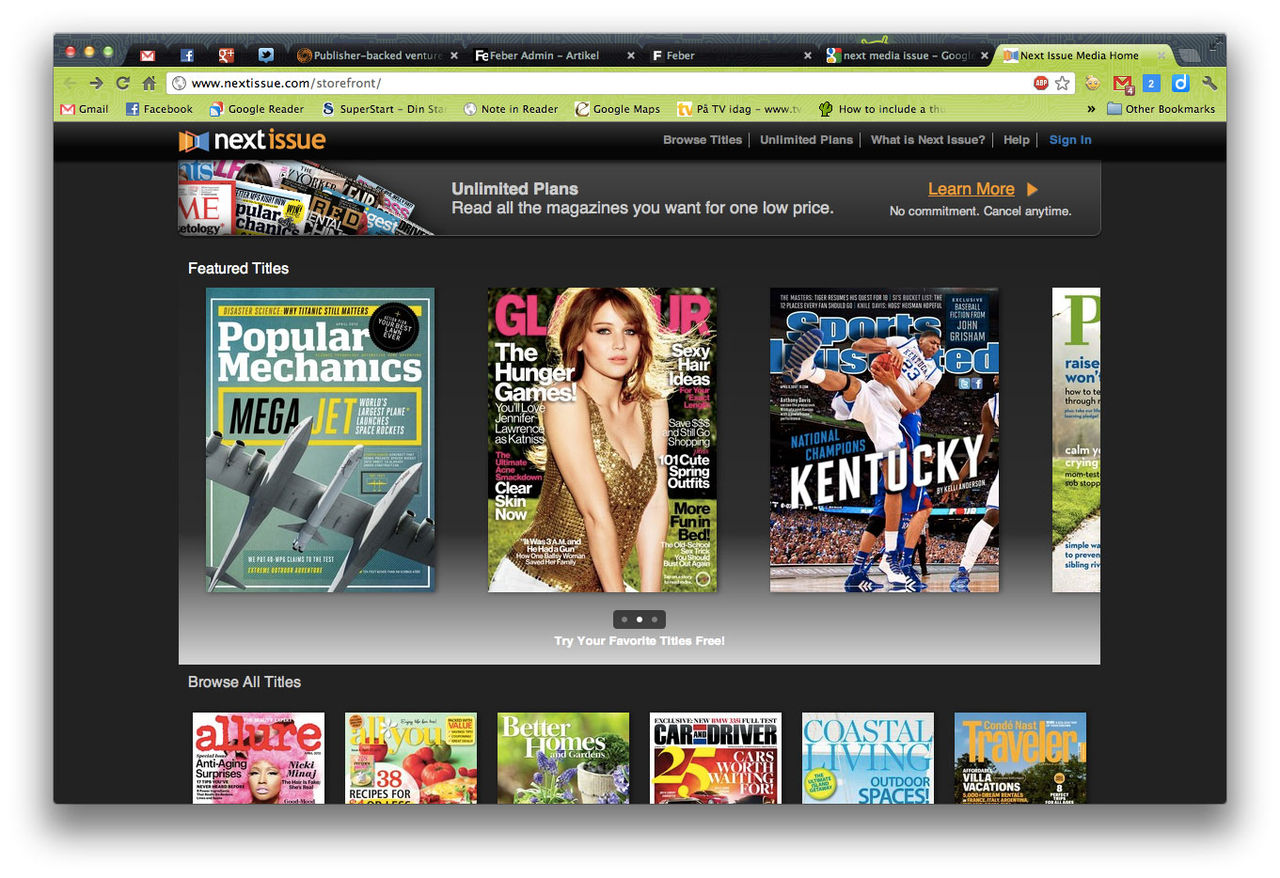Expand the bookmarks bar overflow chevron
The width and height of the screenshot is (1280, 878).
click(1089, 109)
